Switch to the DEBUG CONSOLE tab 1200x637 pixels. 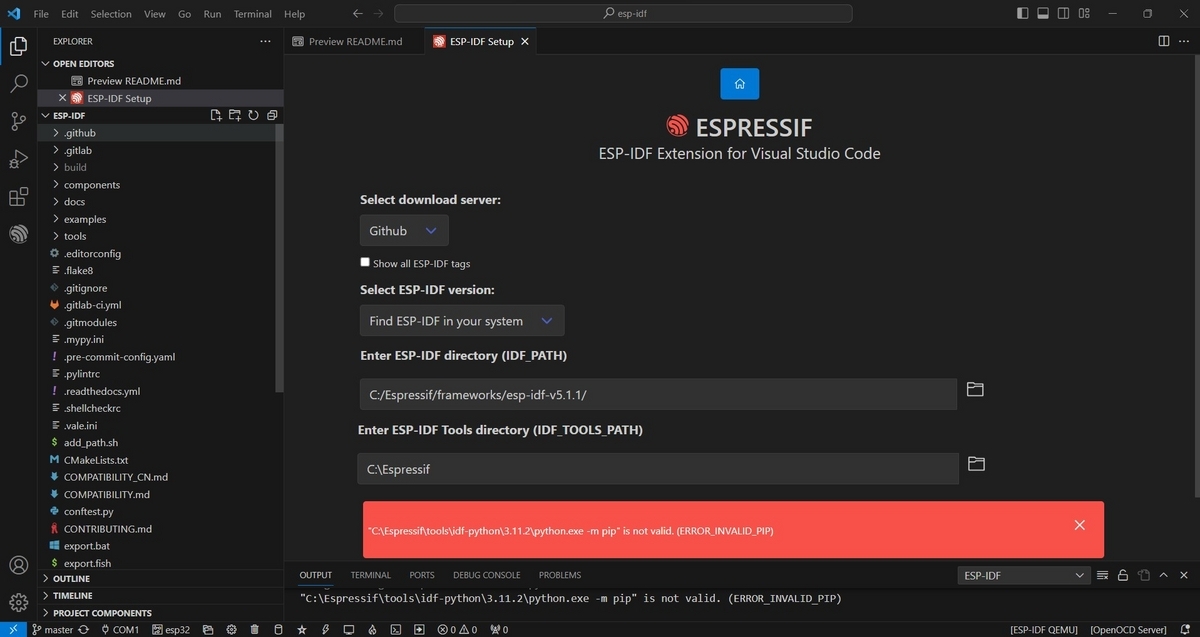pyautogui.click(x=486, y=575)
